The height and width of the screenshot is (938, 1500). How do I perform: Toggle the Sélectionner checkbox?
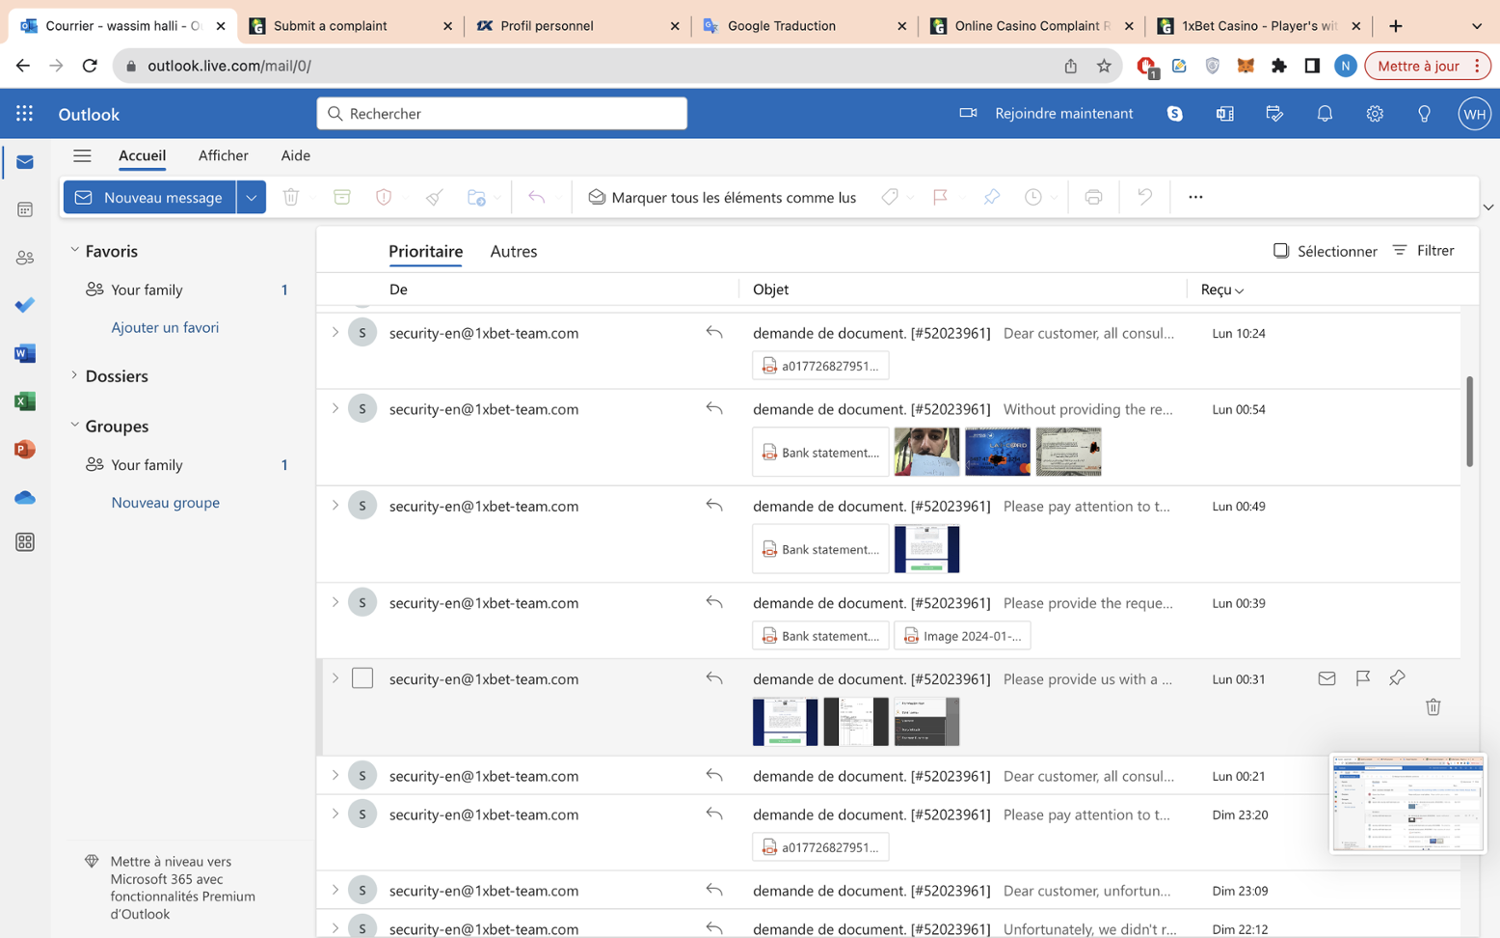tap(1281, 251)
